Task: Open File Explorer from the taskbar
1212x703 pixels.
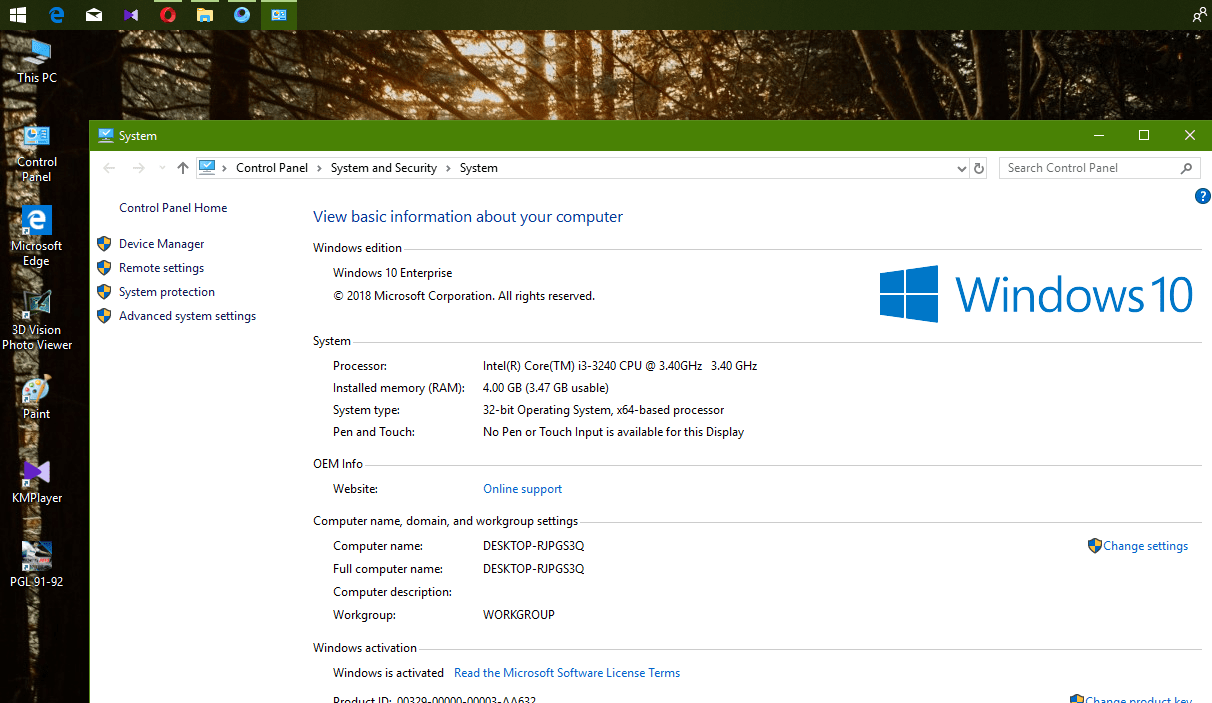Action: click(x=205, y=15)
